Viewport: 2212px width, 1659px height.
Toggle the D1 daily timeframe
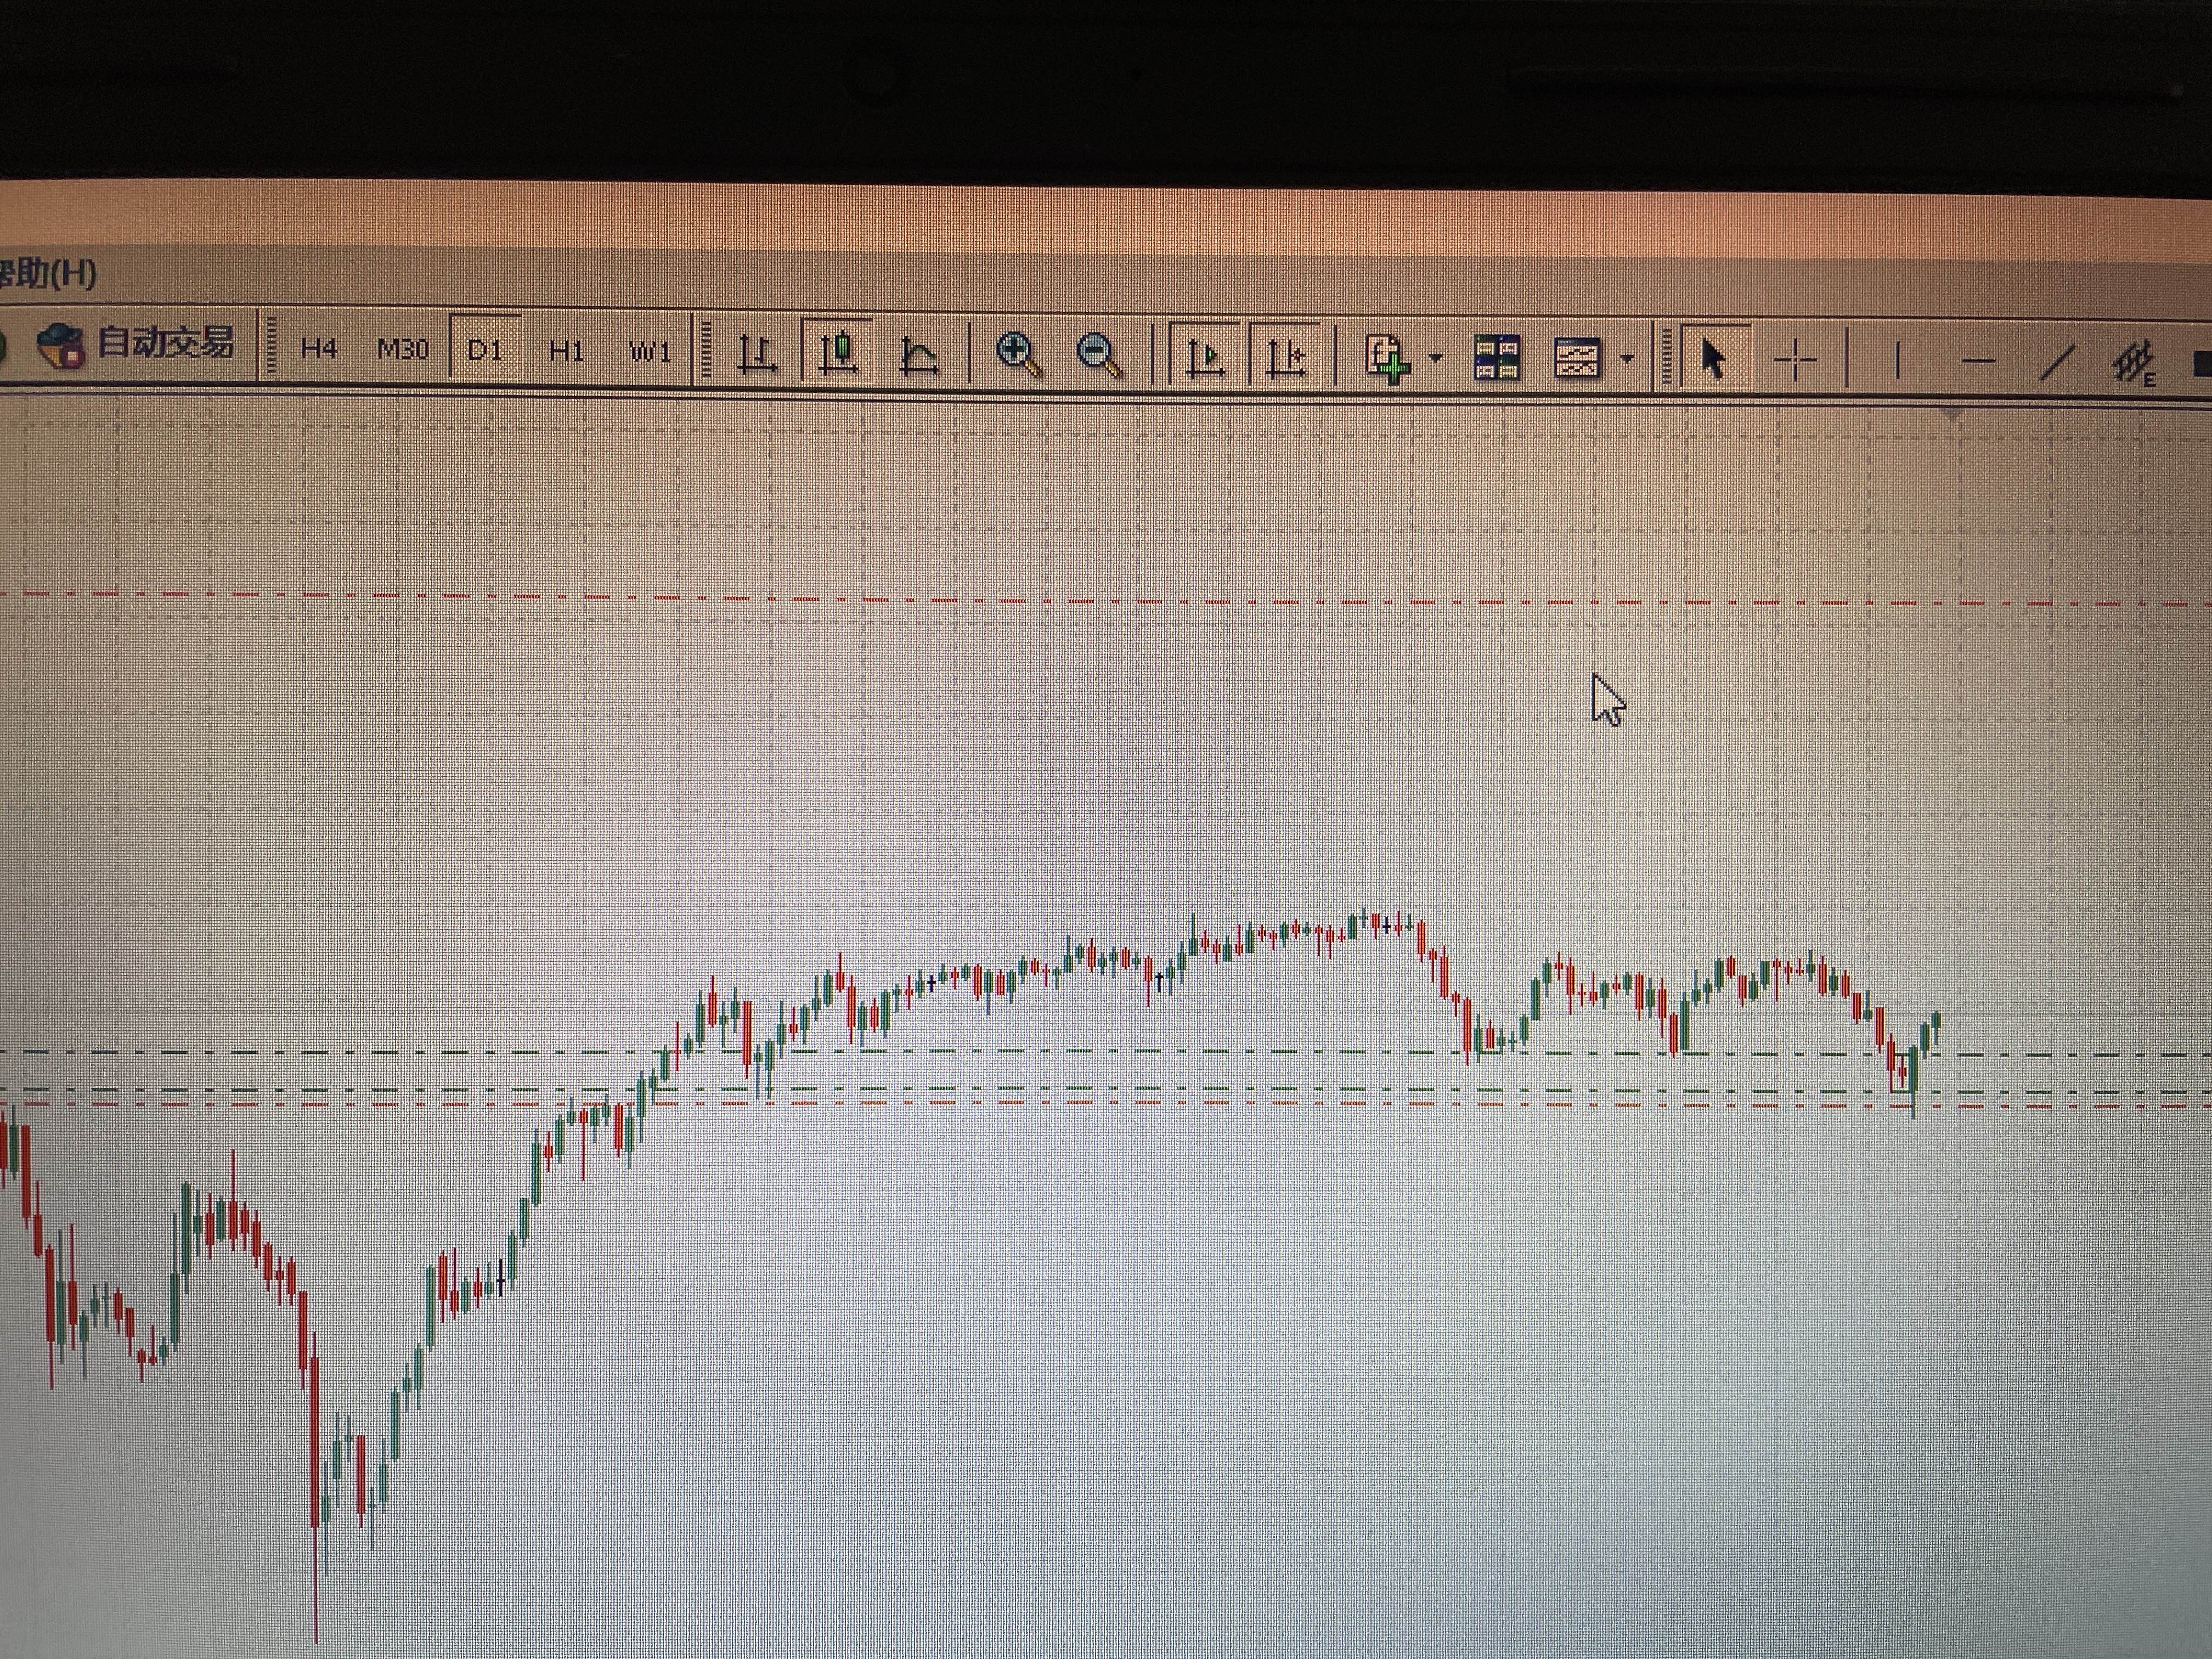click(485, 350)
